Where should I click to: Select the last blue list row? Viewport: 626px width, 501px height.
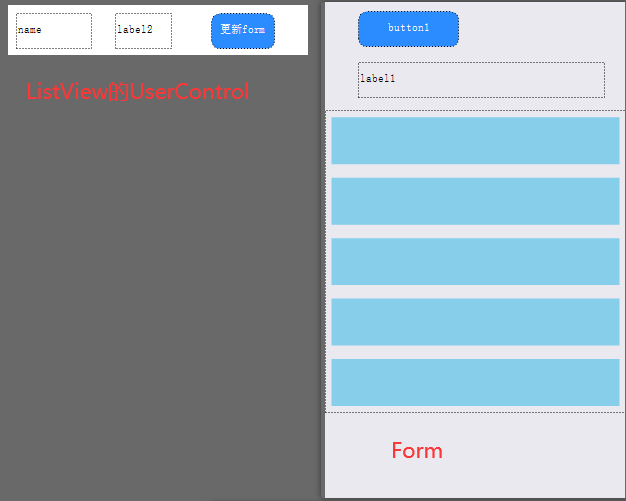(x=475, y=382)
